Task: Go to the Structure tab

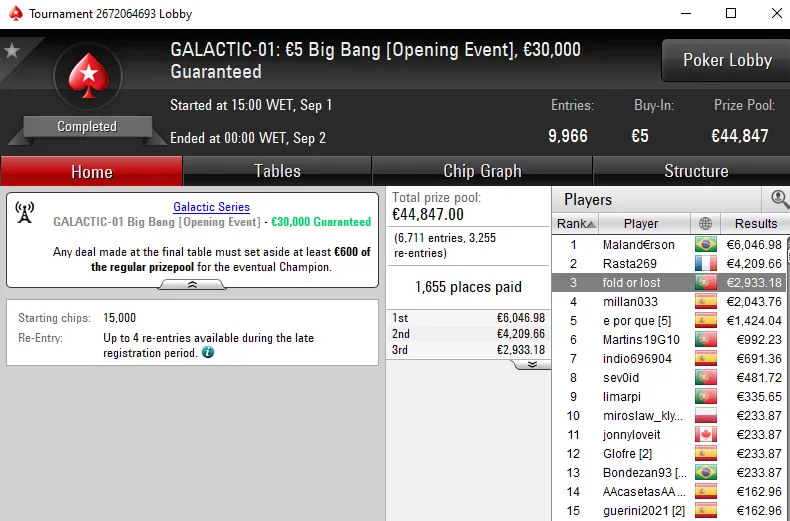Action: [696, 171]
